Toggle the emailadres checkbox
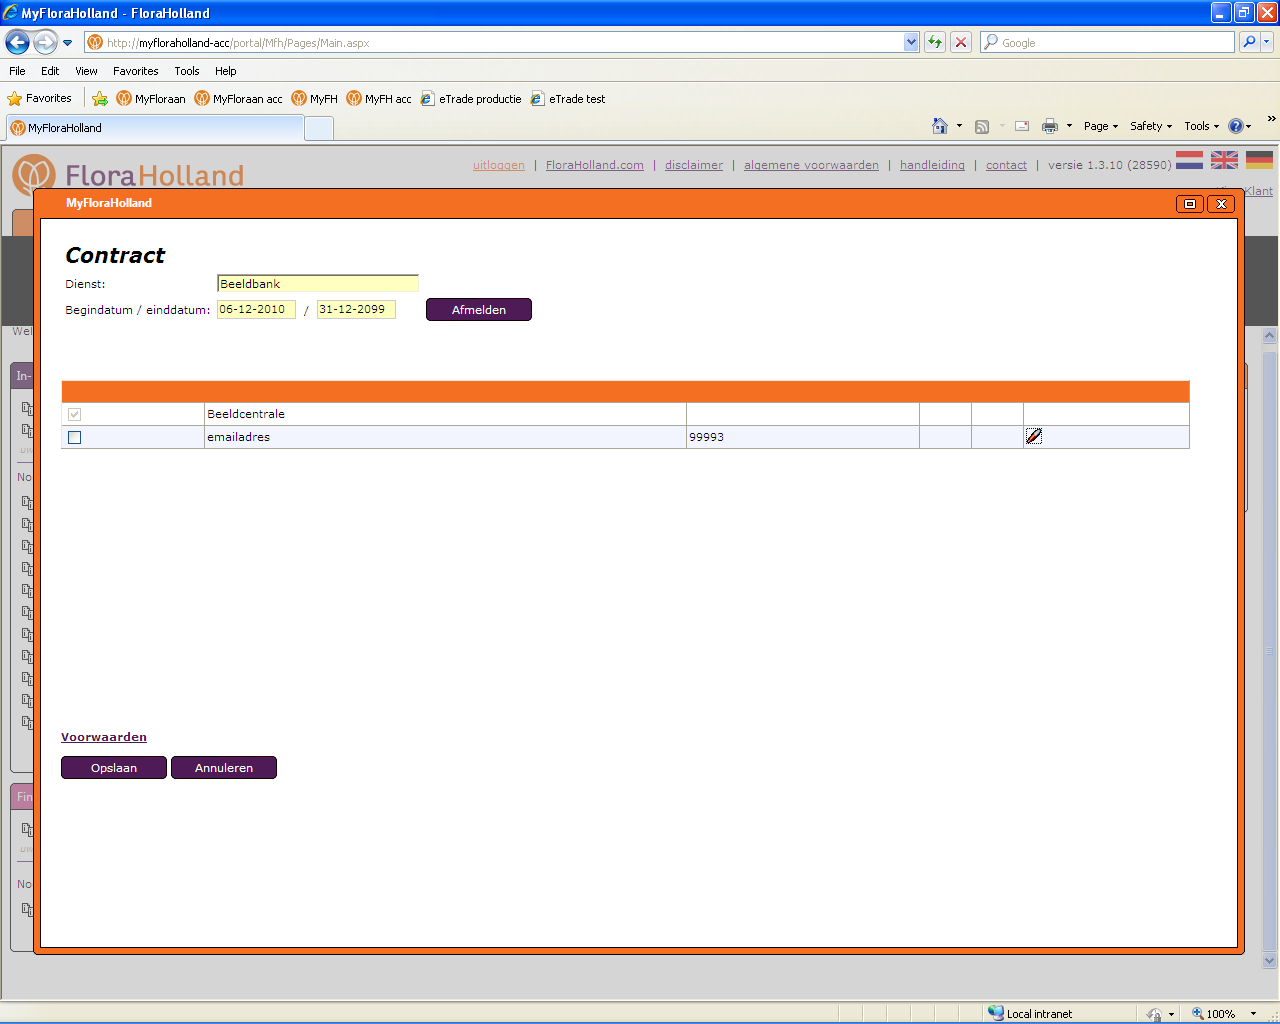Image resolution: width=1280 pixels, height=1024 pixels. 74,437
